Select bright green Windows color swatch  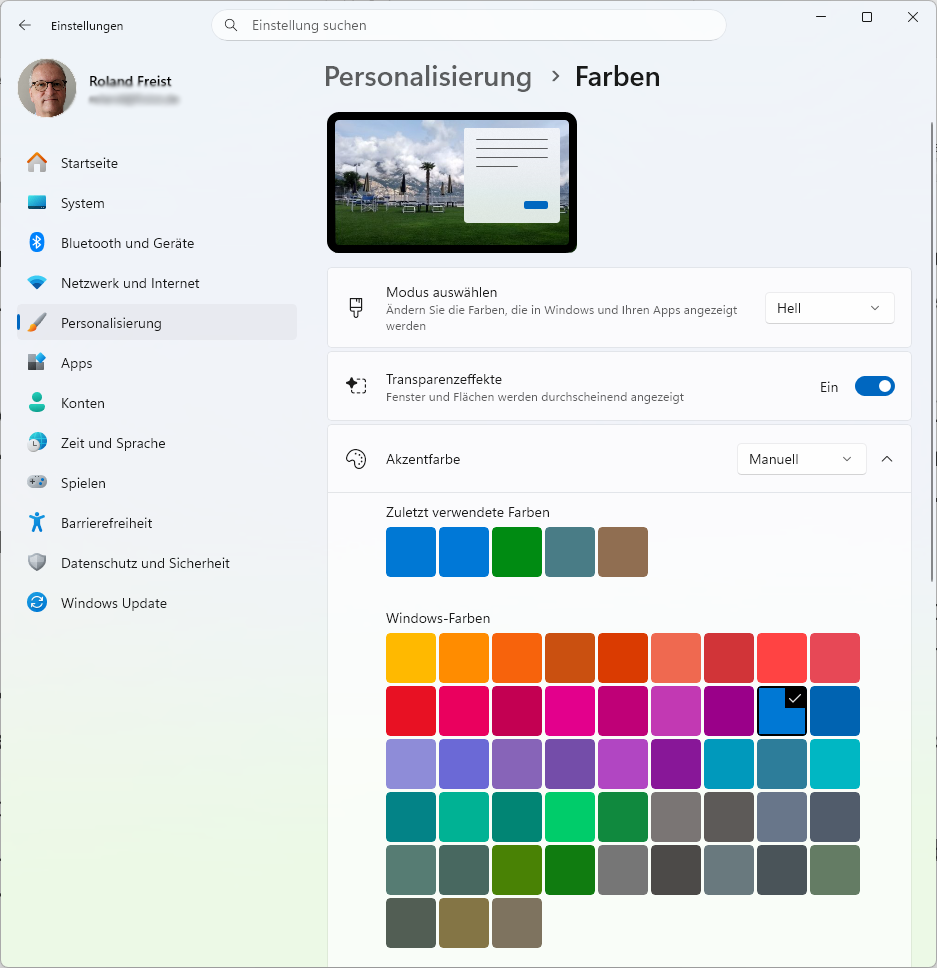pos(570,817)
